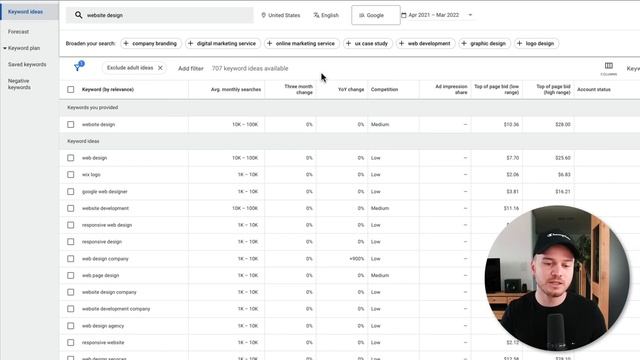Sort by Ad impression share column

tap(451, 89)
